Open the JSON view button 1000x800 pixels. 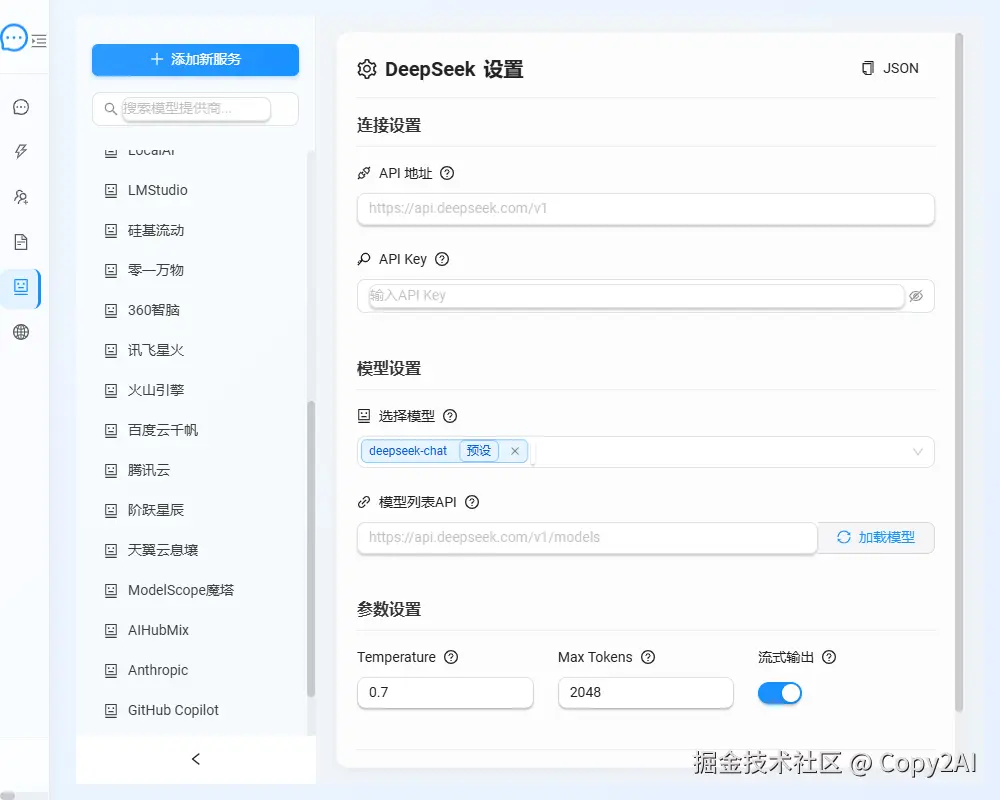[890, 68]
